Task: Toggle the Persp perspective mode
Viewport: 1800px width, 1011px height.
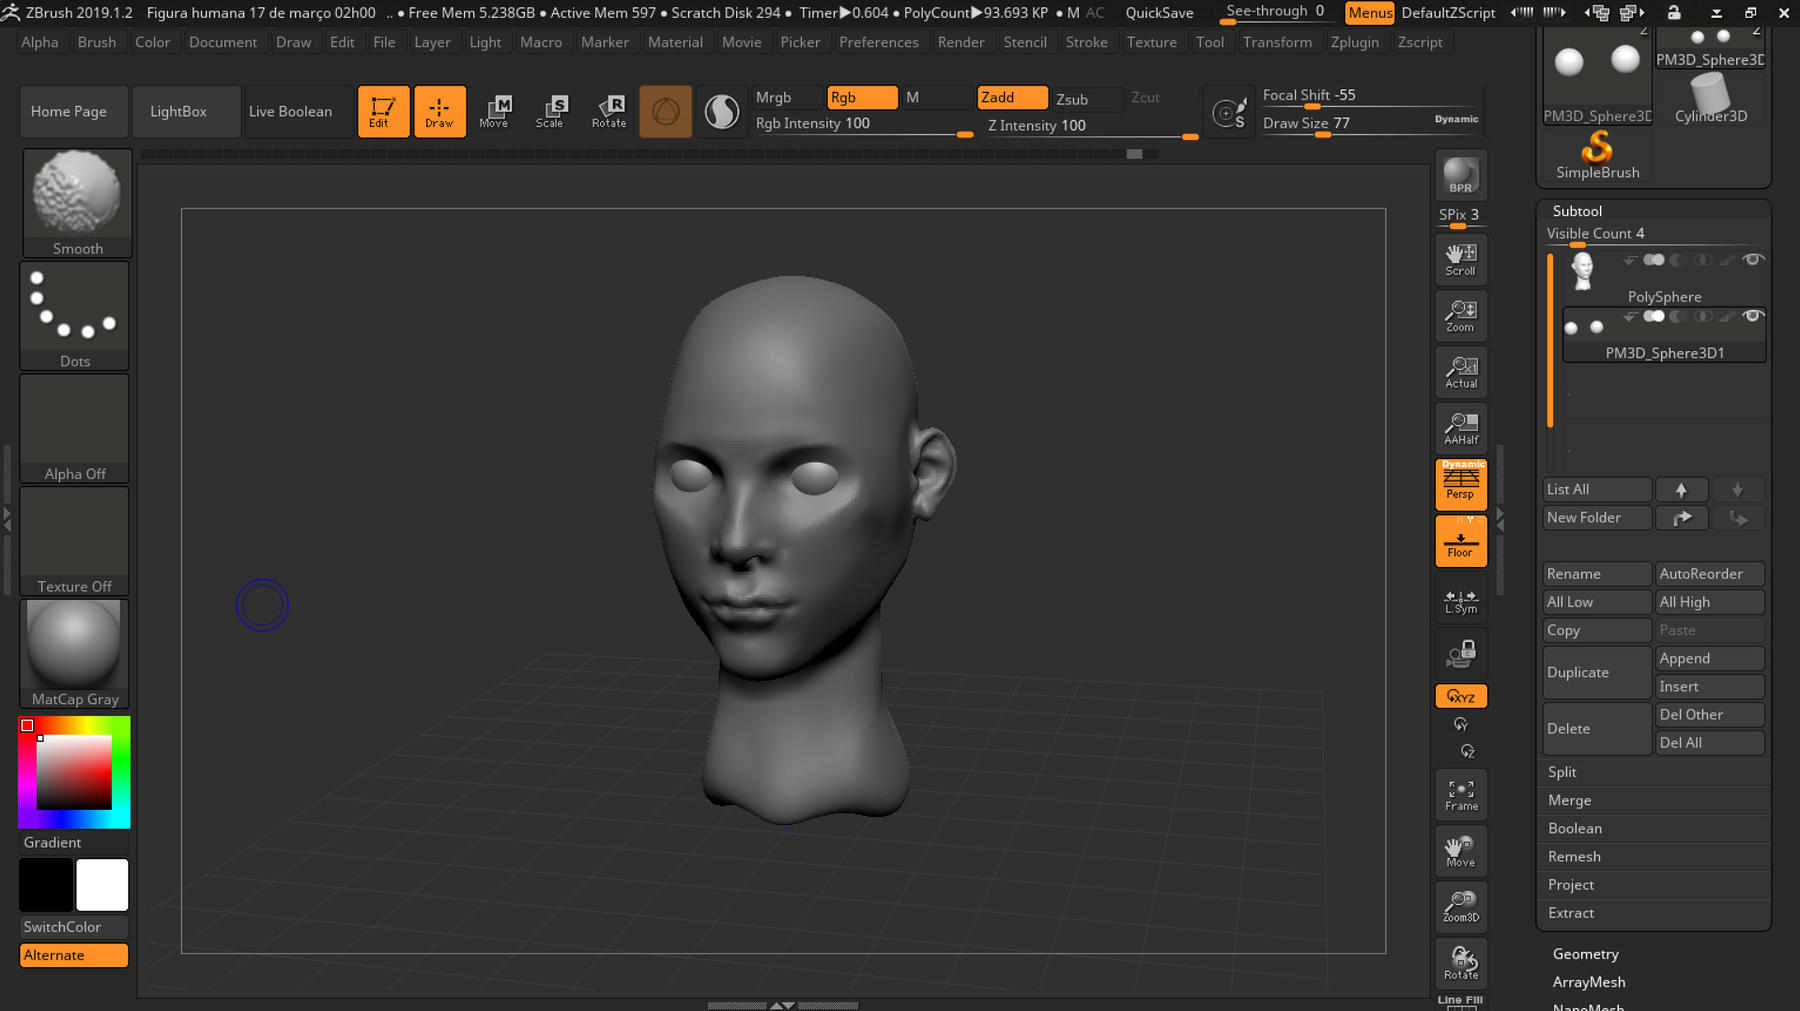Action: [1460, 484]
